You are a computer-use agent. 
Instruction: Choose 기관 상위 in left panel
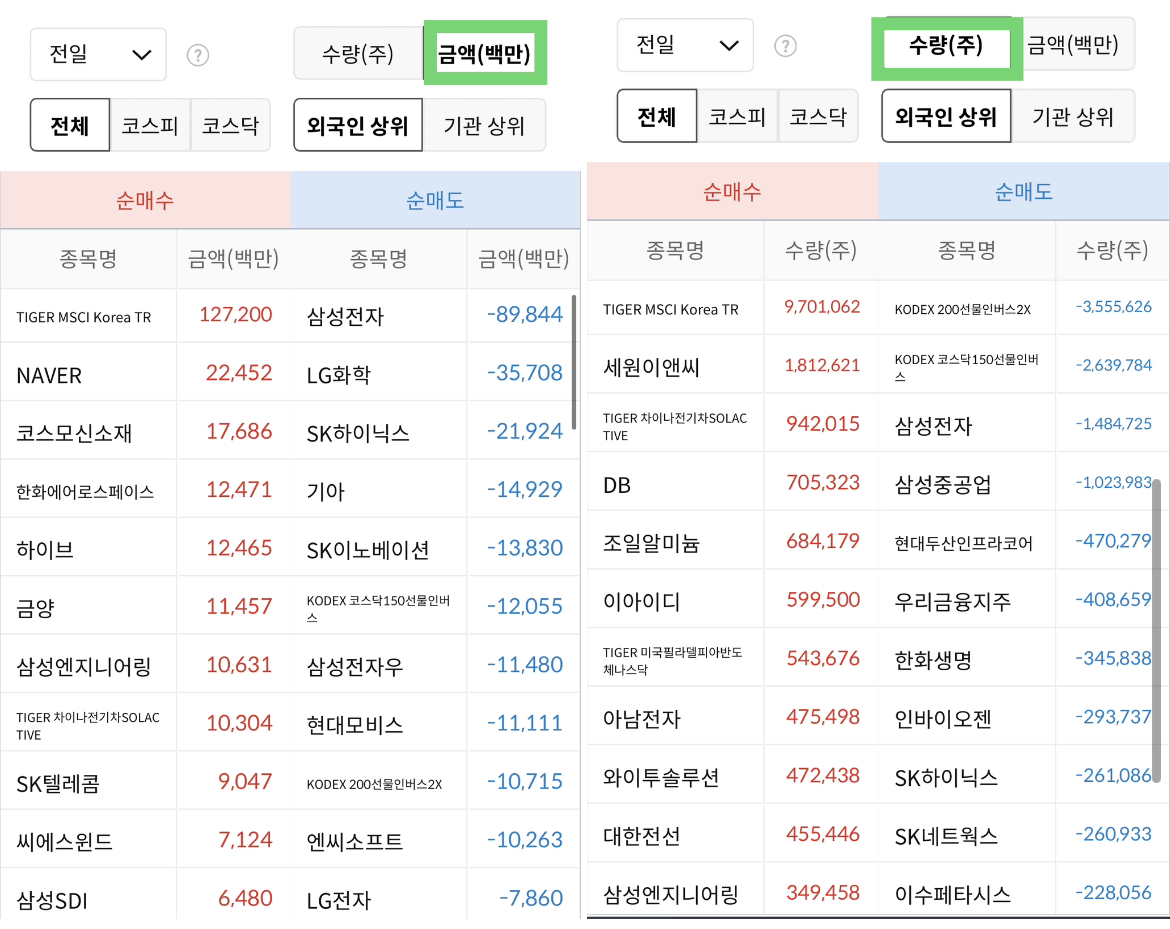[484, 125]
